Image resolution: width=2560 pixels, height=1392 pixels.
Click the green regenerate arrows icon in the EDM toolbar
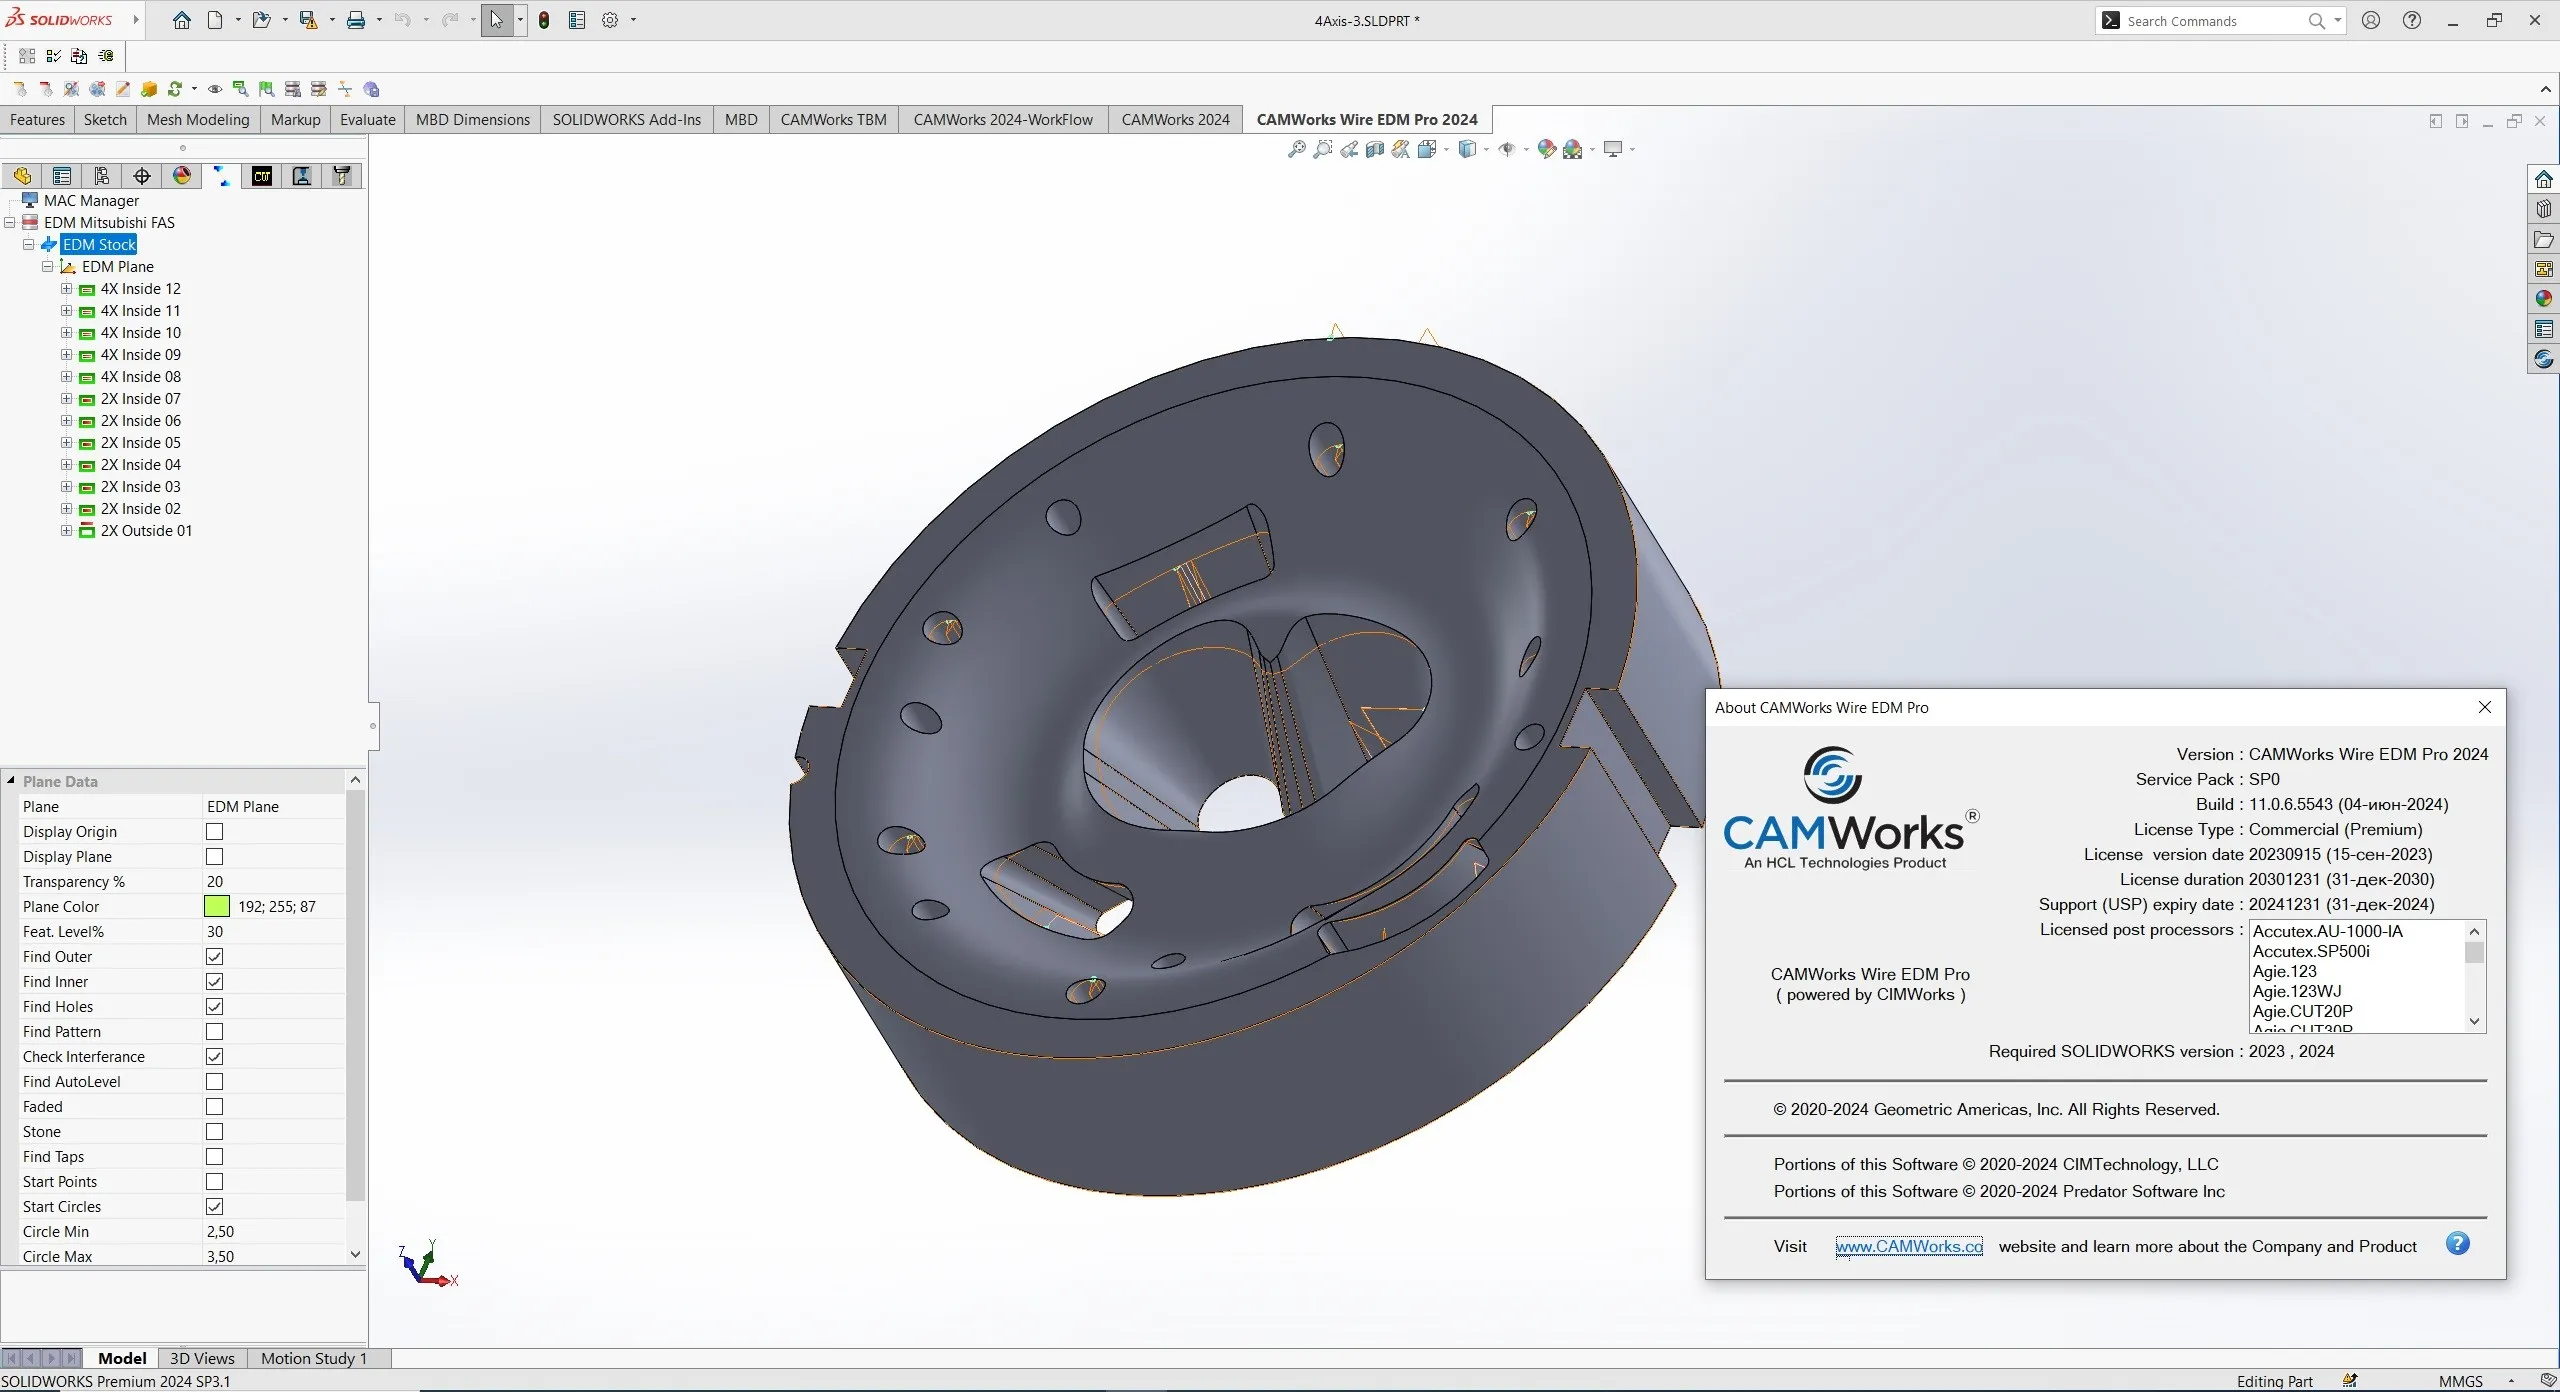(175, 89)
